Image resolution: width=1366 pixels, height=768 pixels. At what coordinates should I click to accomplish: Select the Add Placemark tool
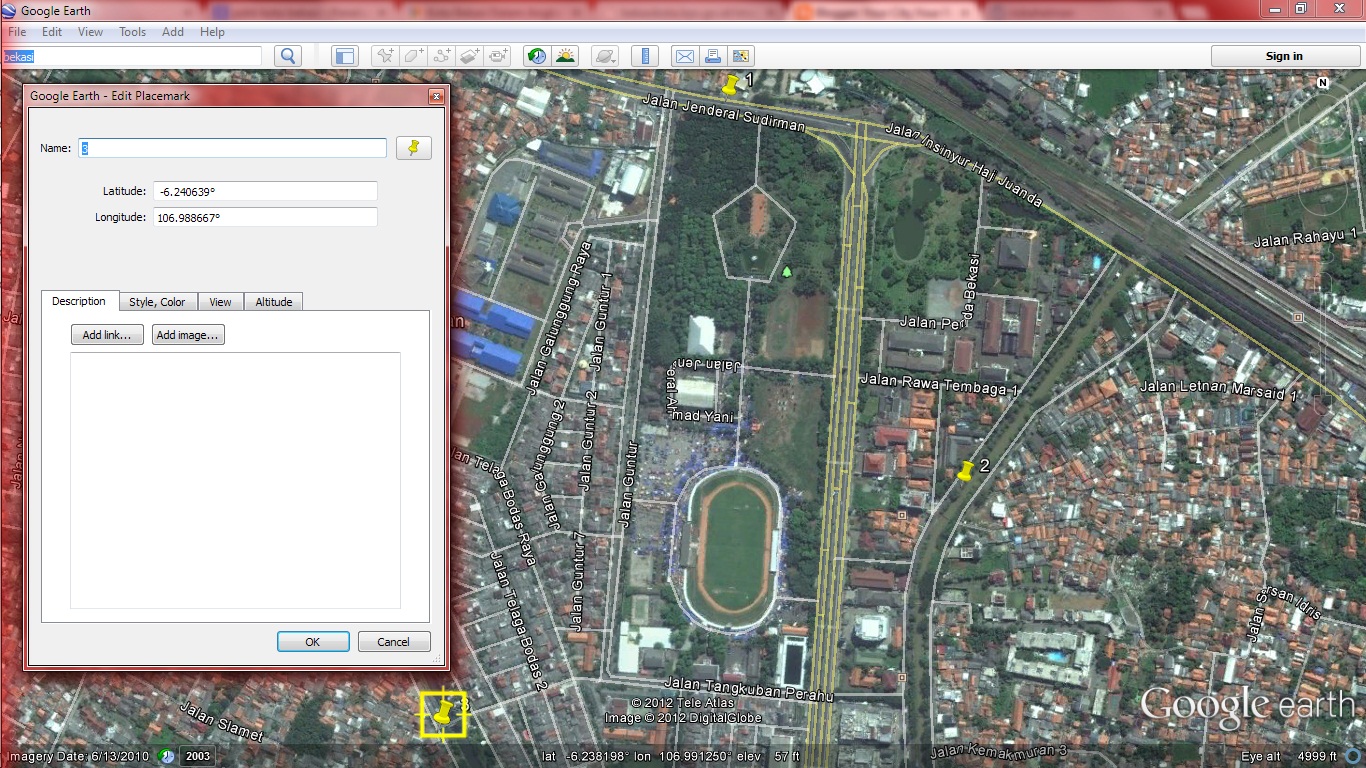[x=384, y=56]
